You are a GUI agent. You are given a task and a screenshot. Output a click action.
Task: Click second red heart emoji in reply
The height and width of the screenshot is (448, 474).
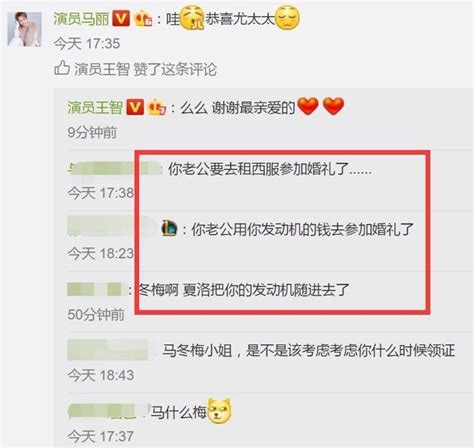(333, 106)
